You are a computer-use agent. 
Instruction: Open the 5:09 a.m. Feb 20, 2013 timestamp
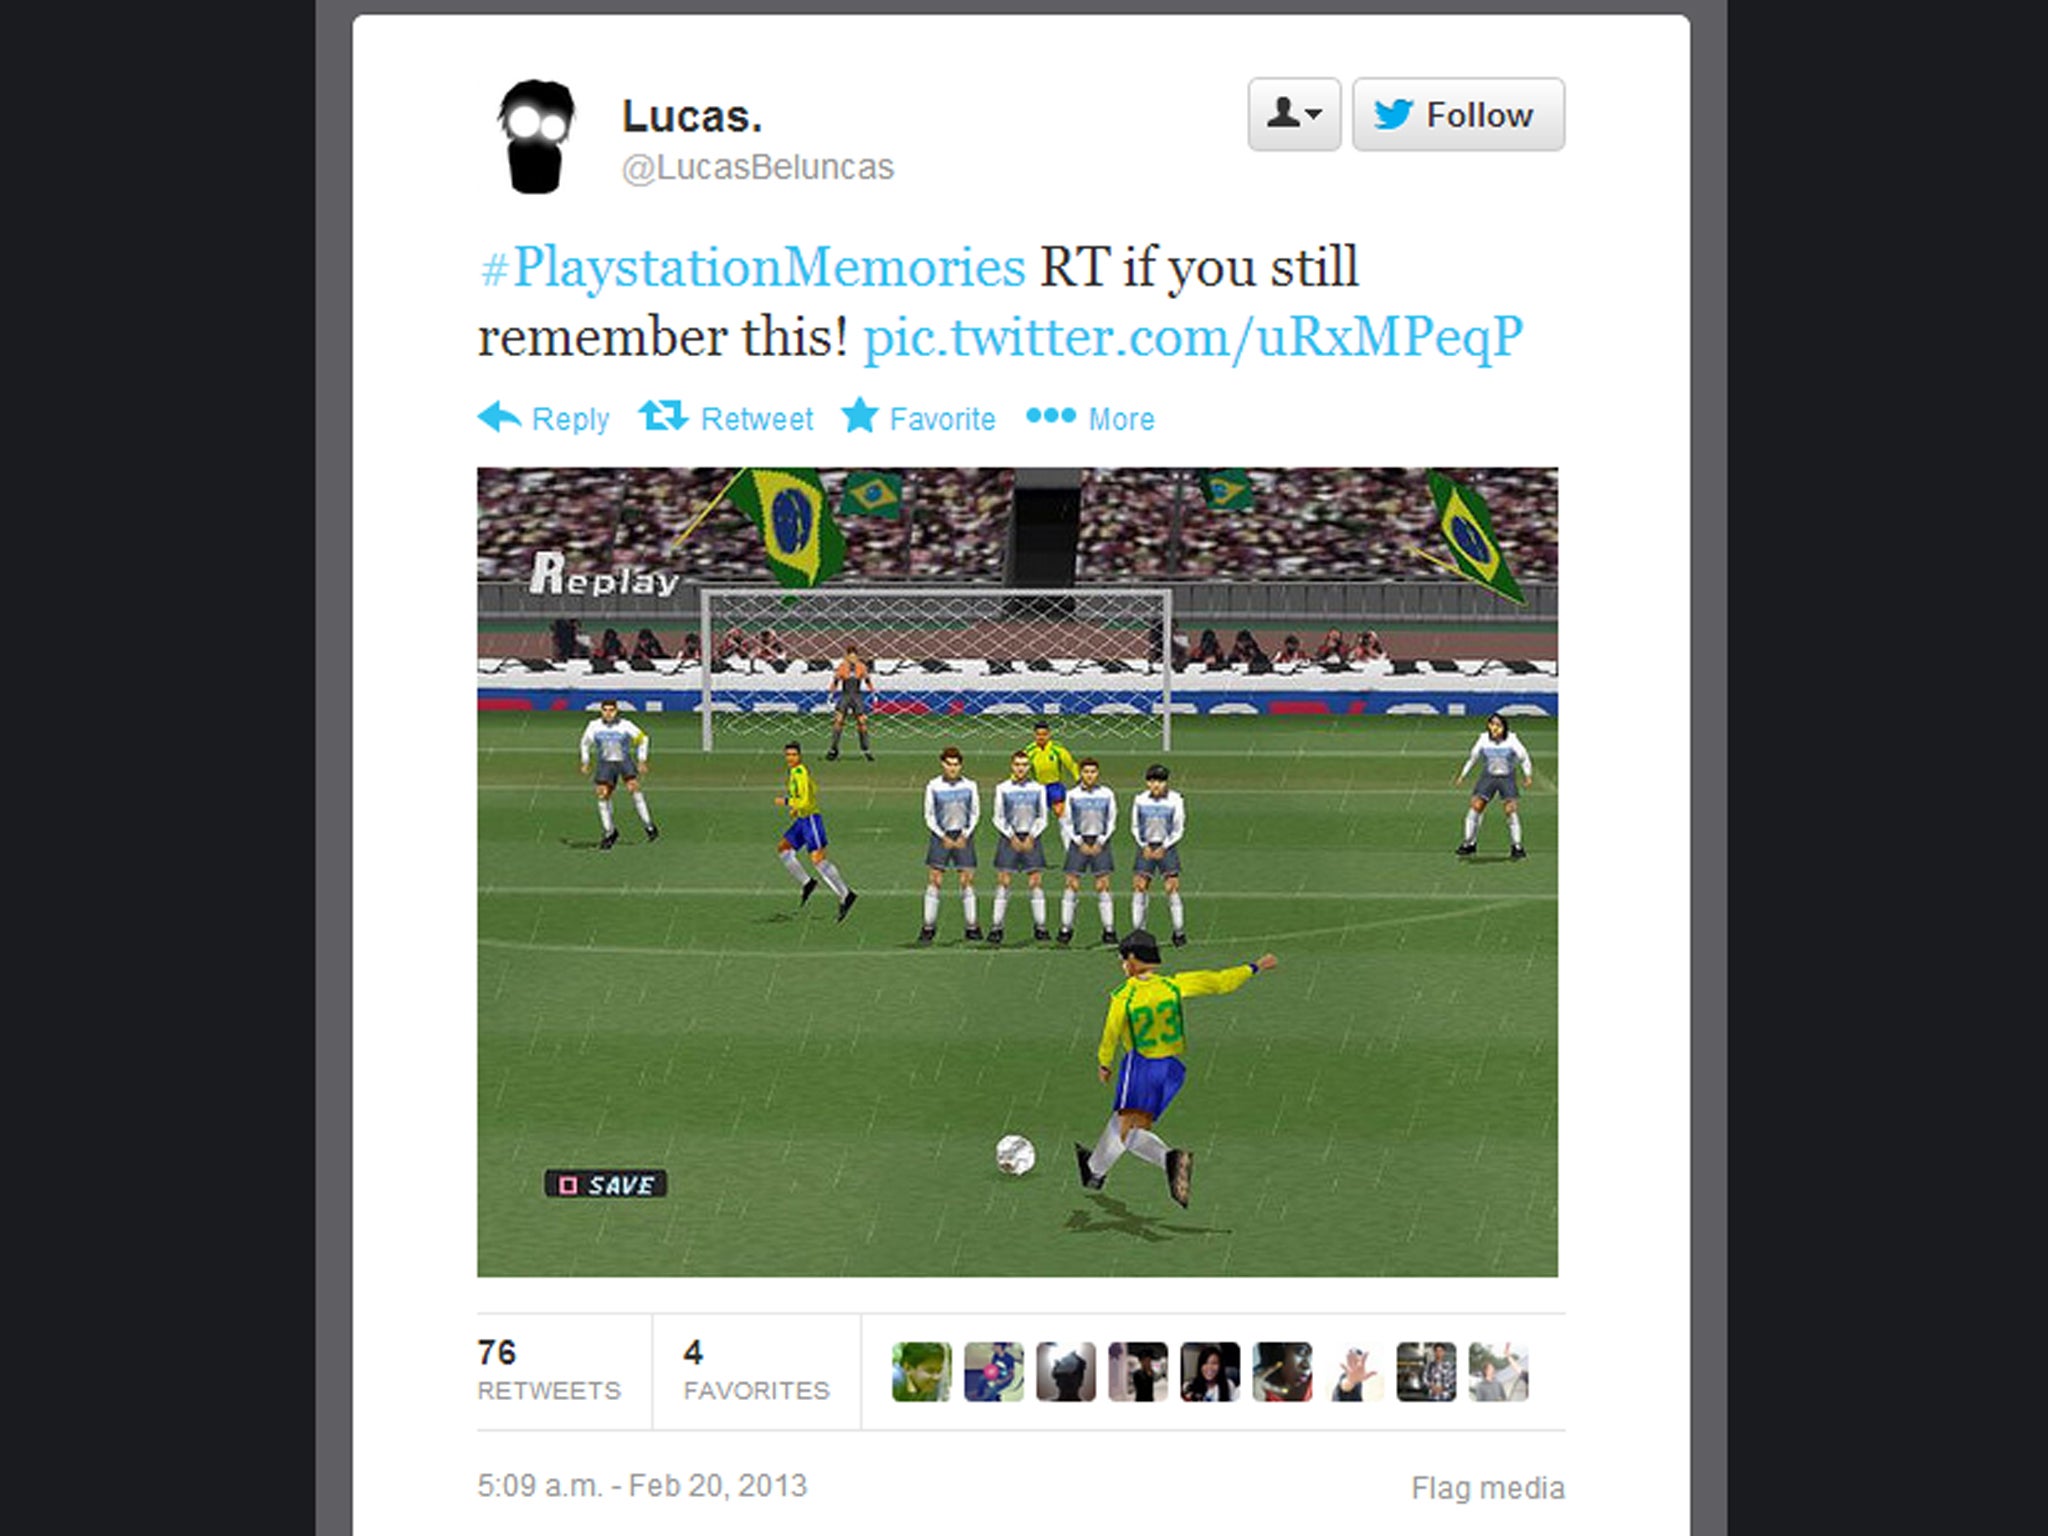[x=642, y=1486]
